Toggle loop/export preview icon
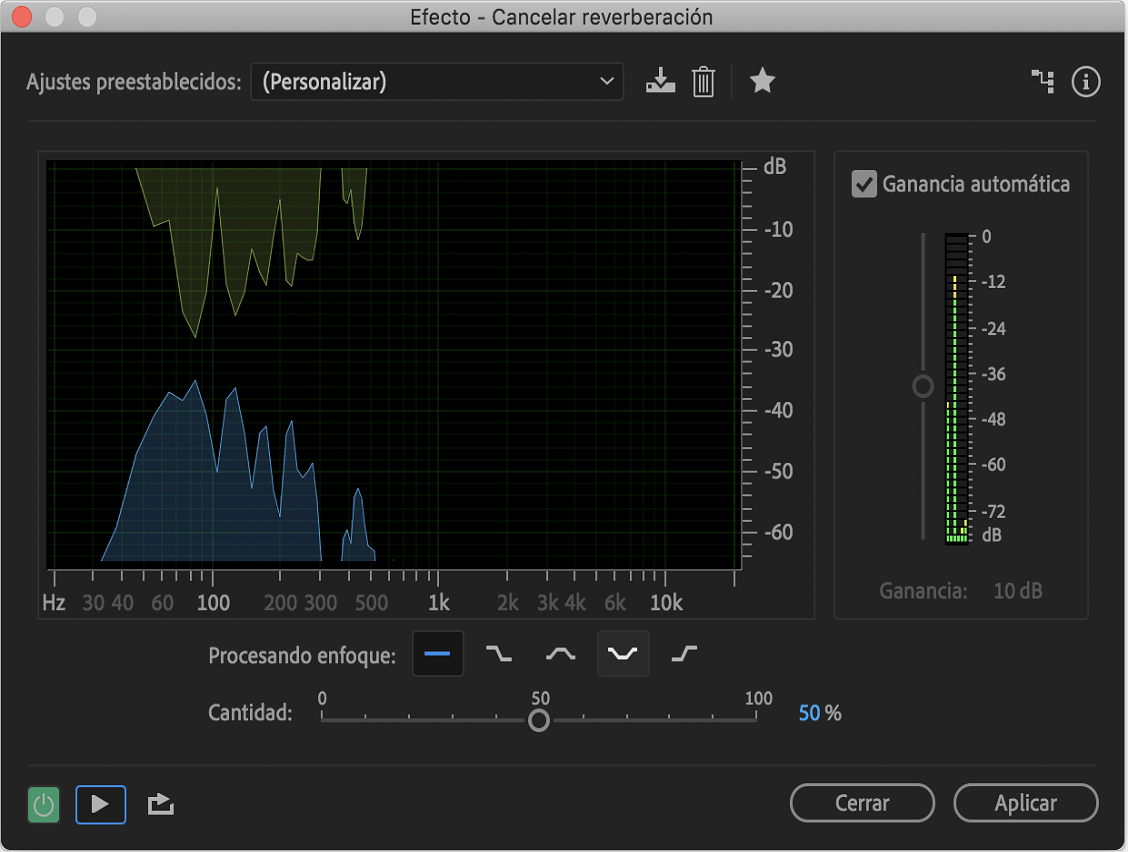 click(160, 805)
